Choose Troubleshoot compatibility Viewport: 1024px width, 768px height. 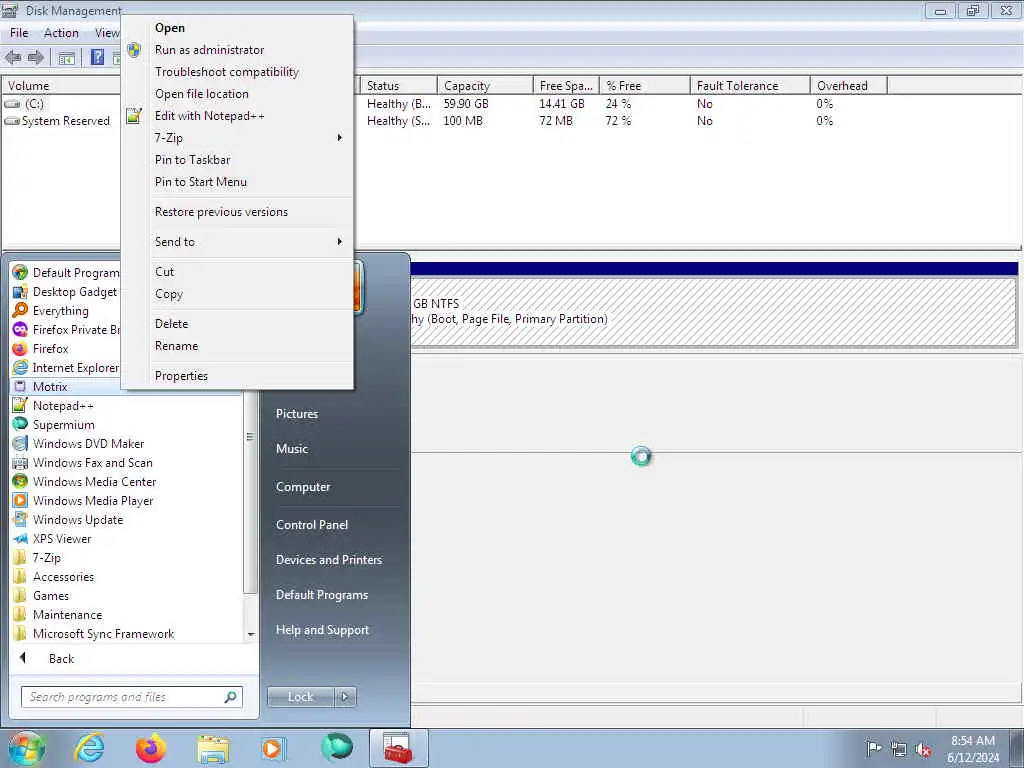click(x=238, y=72)
